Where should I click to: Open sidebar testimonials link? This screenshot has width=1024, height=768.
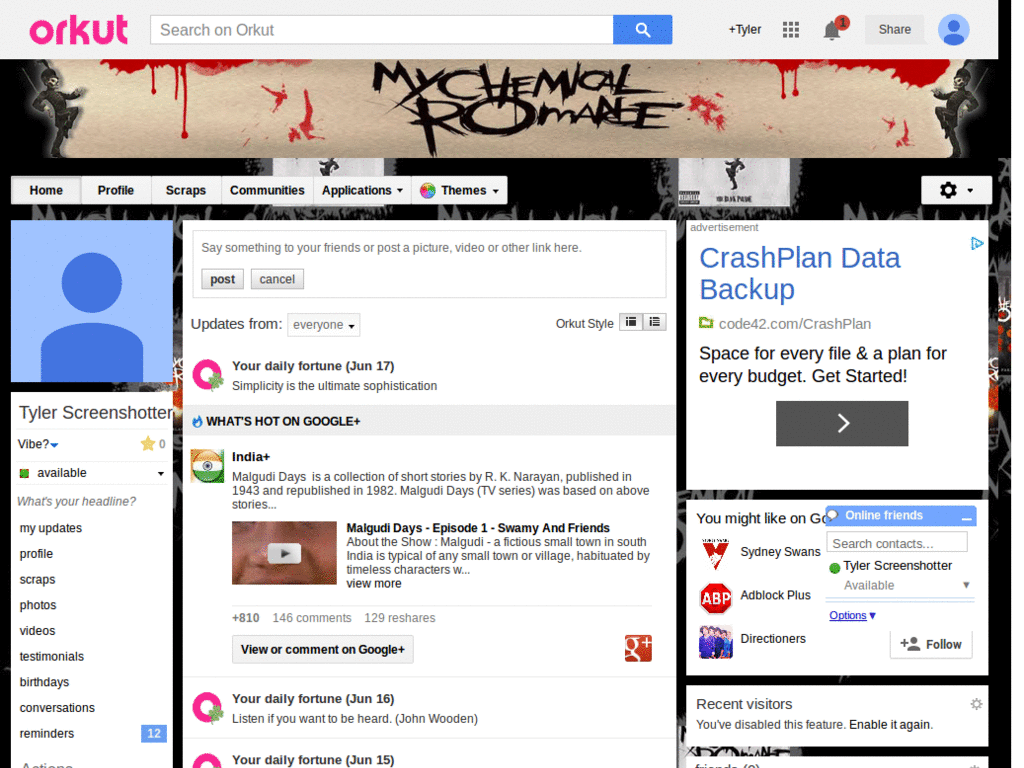click(x=52, y=656)
